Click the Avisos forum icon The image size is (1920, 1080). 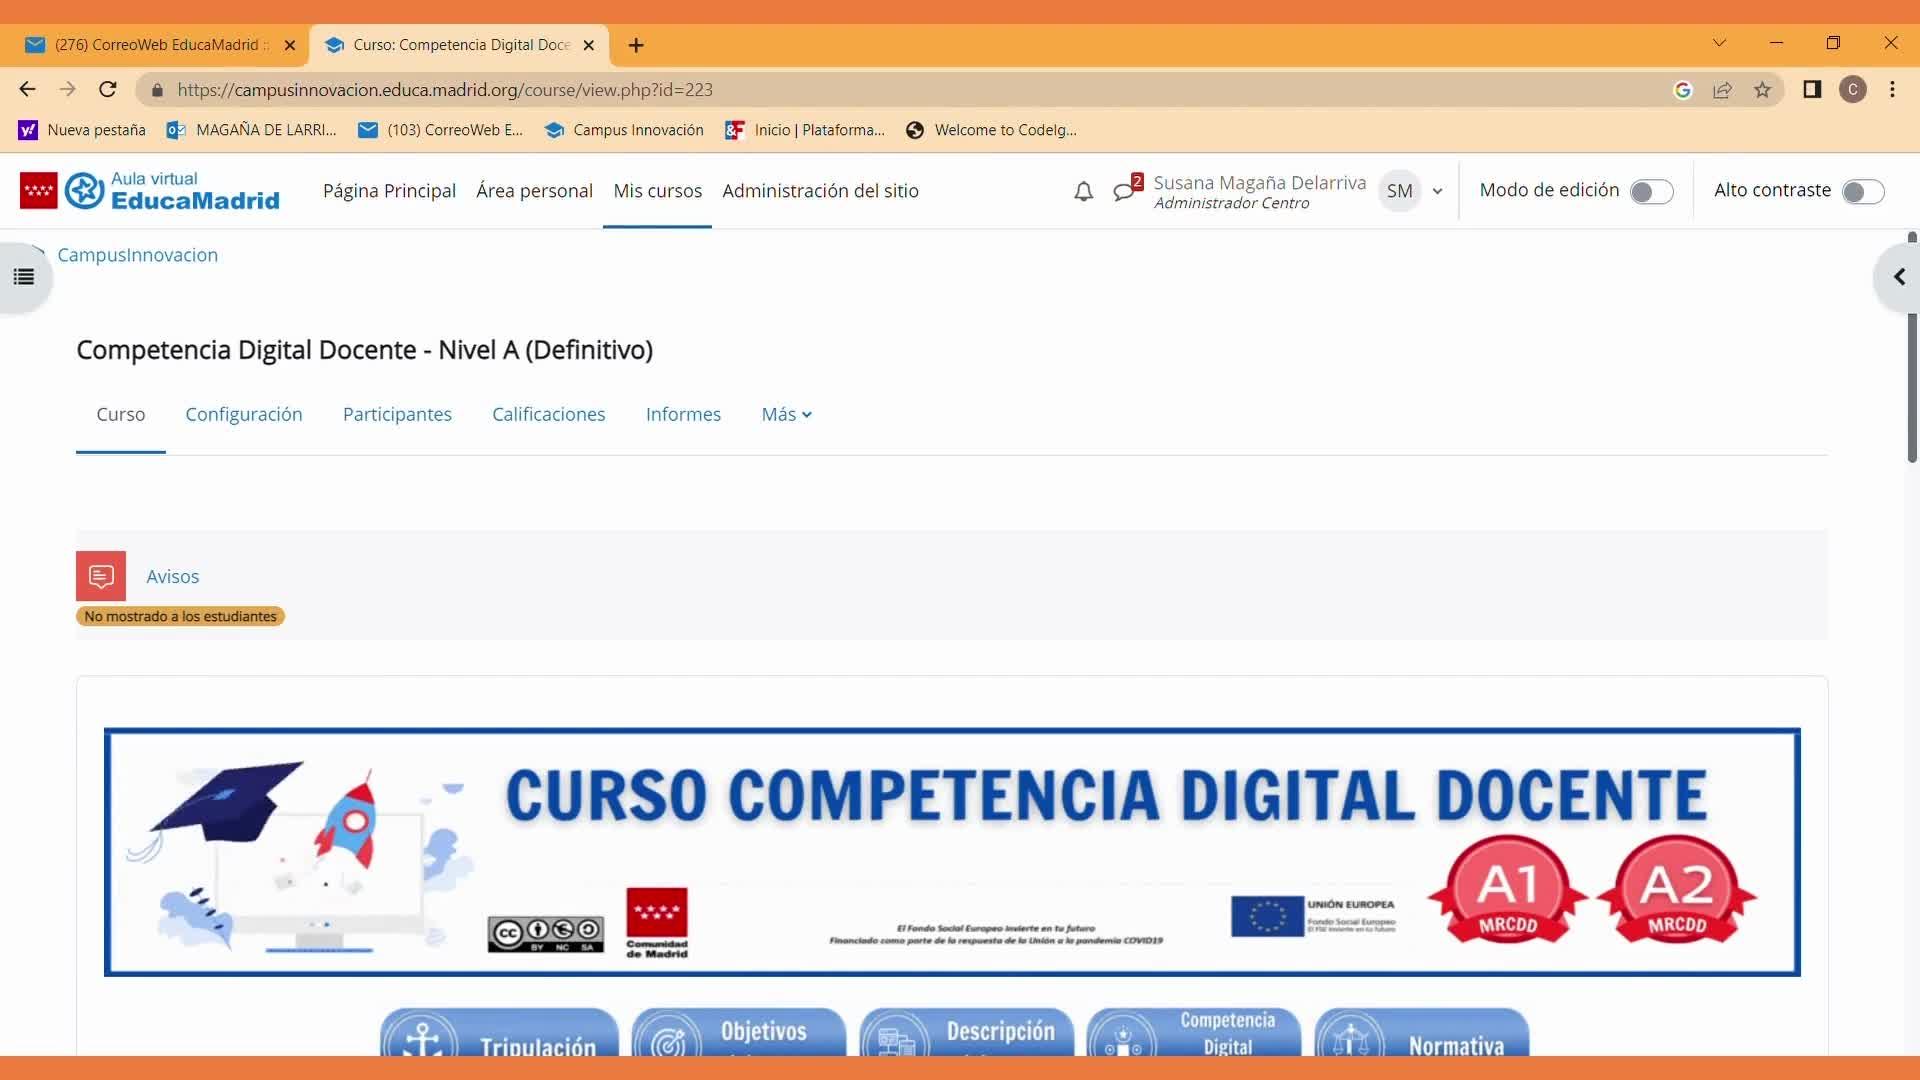tap(101, 576)
